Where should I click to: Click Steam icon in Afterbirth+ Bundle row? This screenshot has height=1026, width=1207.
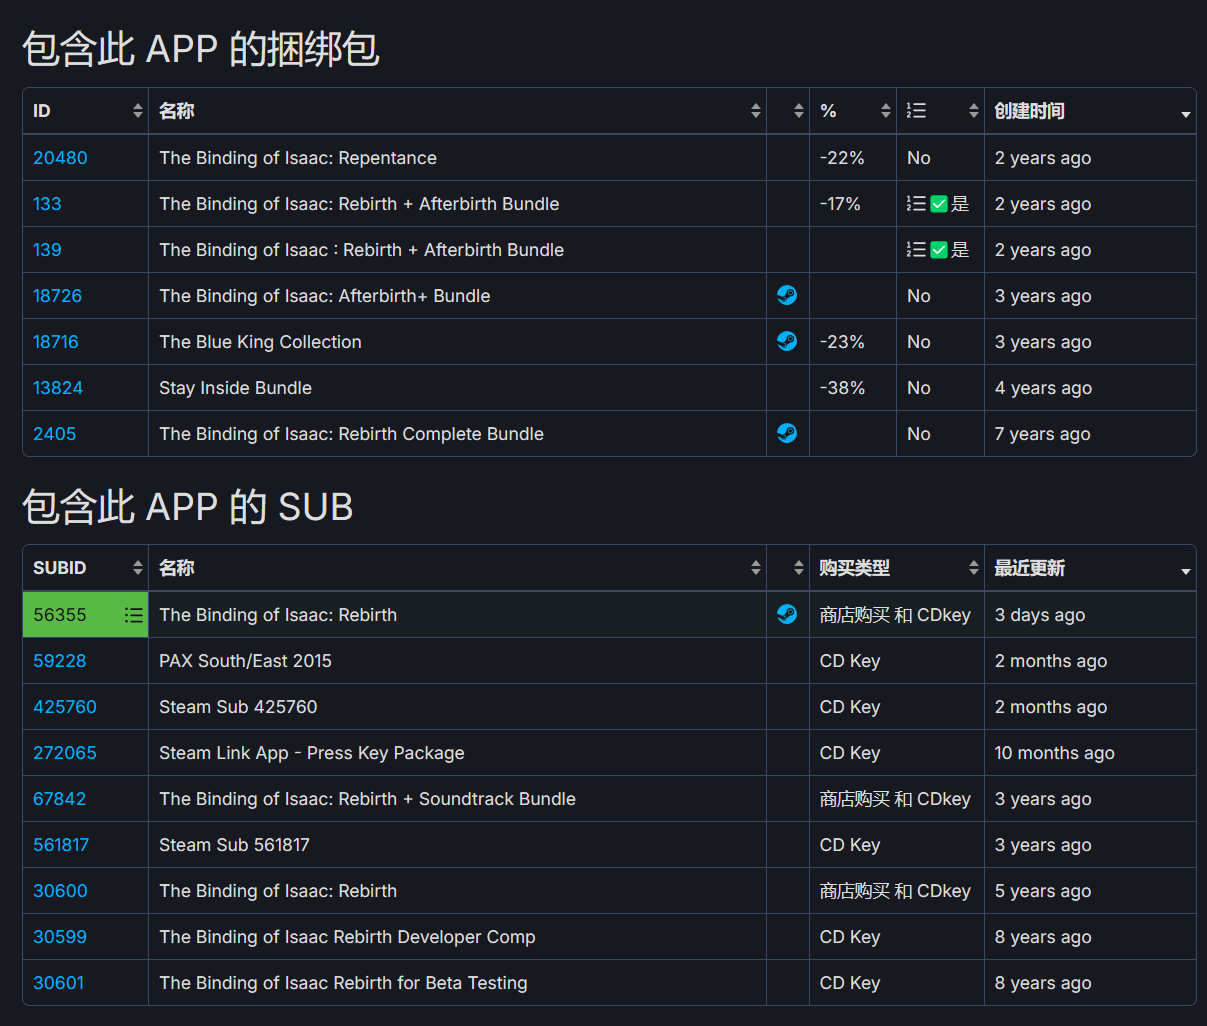tap(787, 295)
